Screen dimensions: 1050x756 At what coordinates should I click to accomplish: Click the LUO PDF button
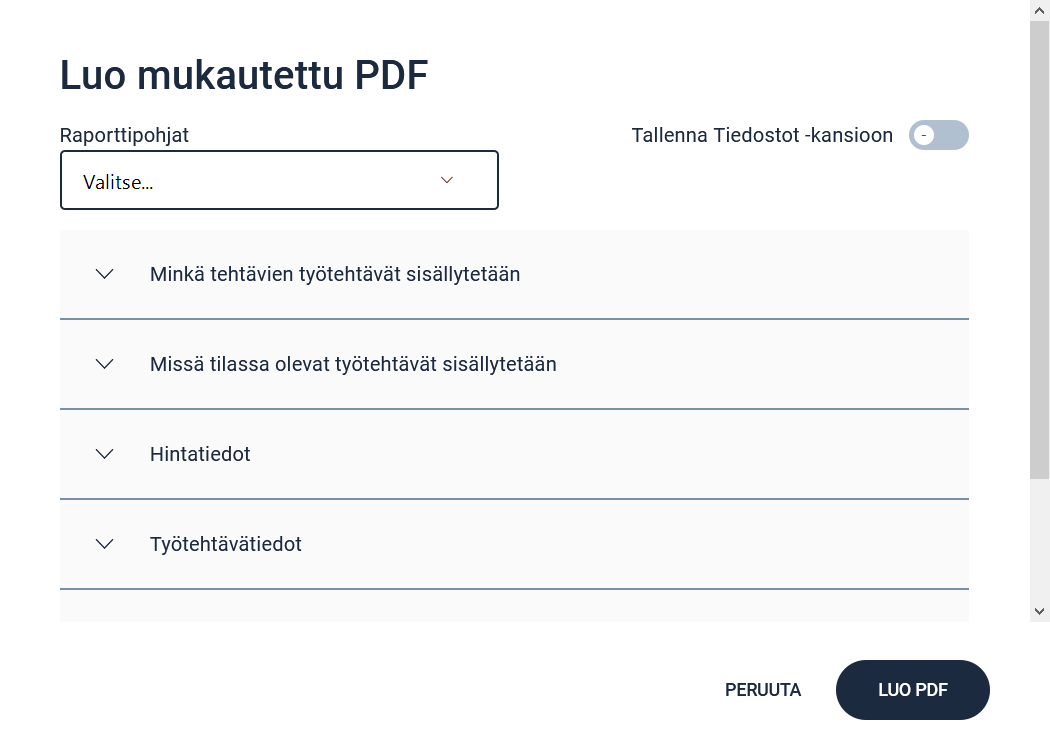912,690
